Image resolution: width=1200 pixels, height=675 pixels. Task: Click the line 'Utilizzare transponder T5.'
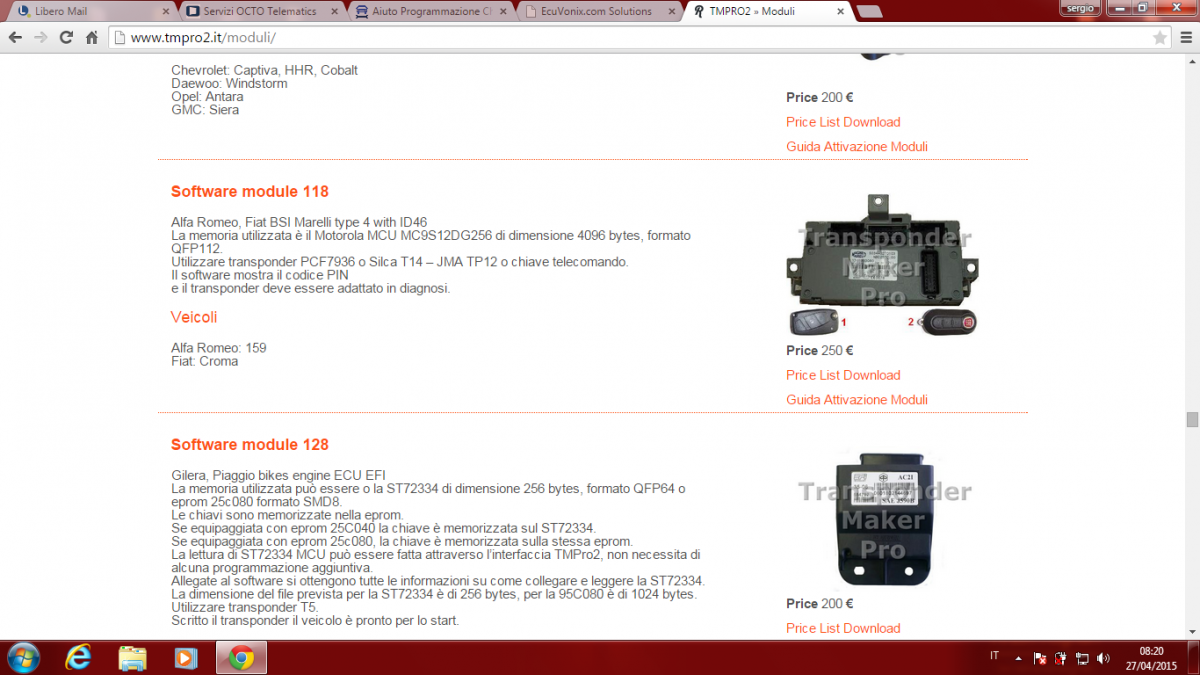click(245, 607)
